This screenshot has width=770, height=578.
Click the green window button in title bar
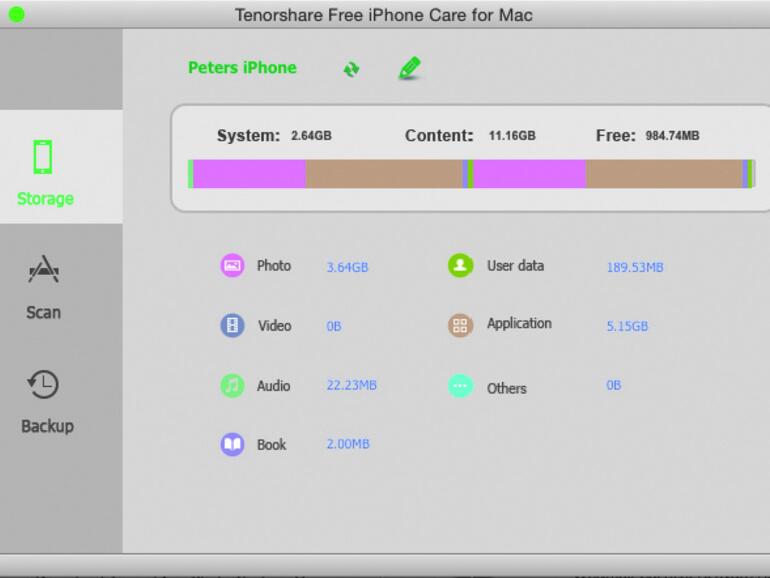16,14
